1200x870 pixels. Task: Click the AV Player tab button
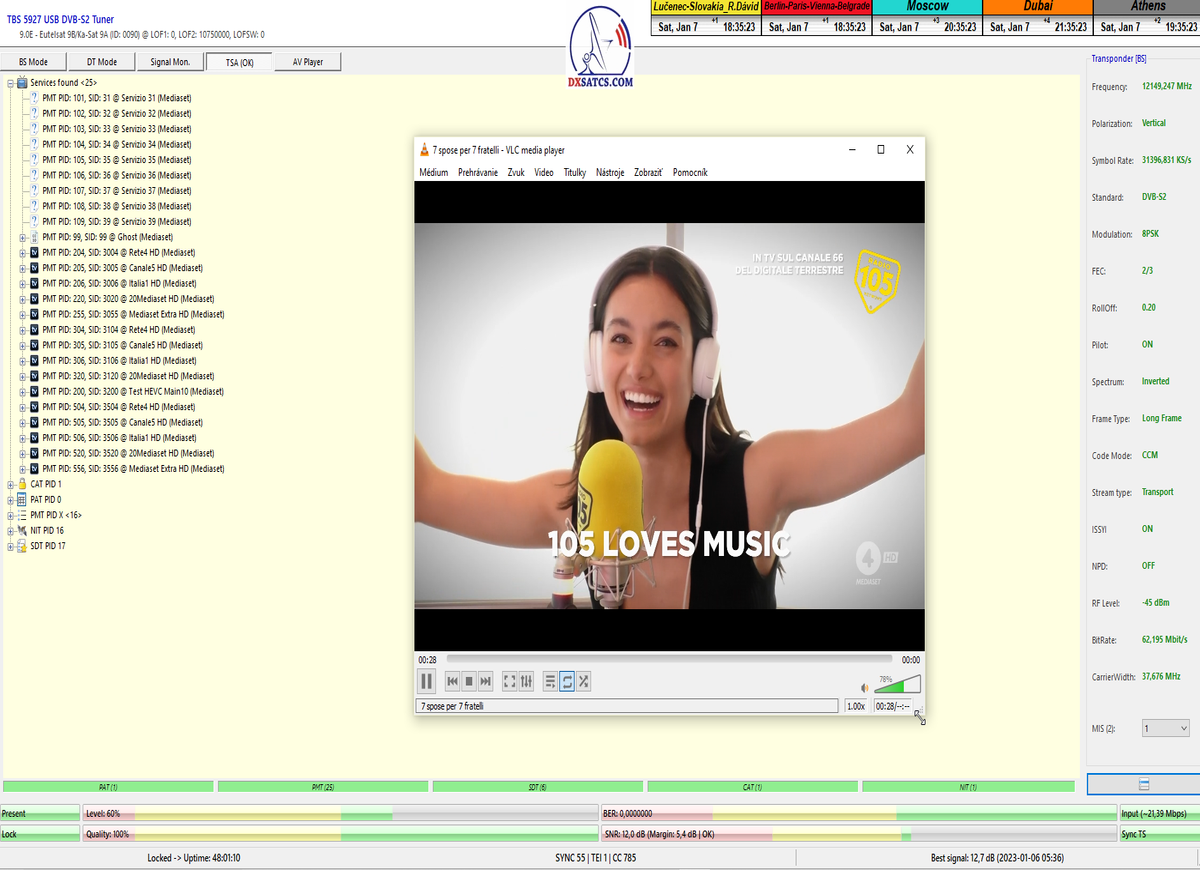tap(308, 62)
